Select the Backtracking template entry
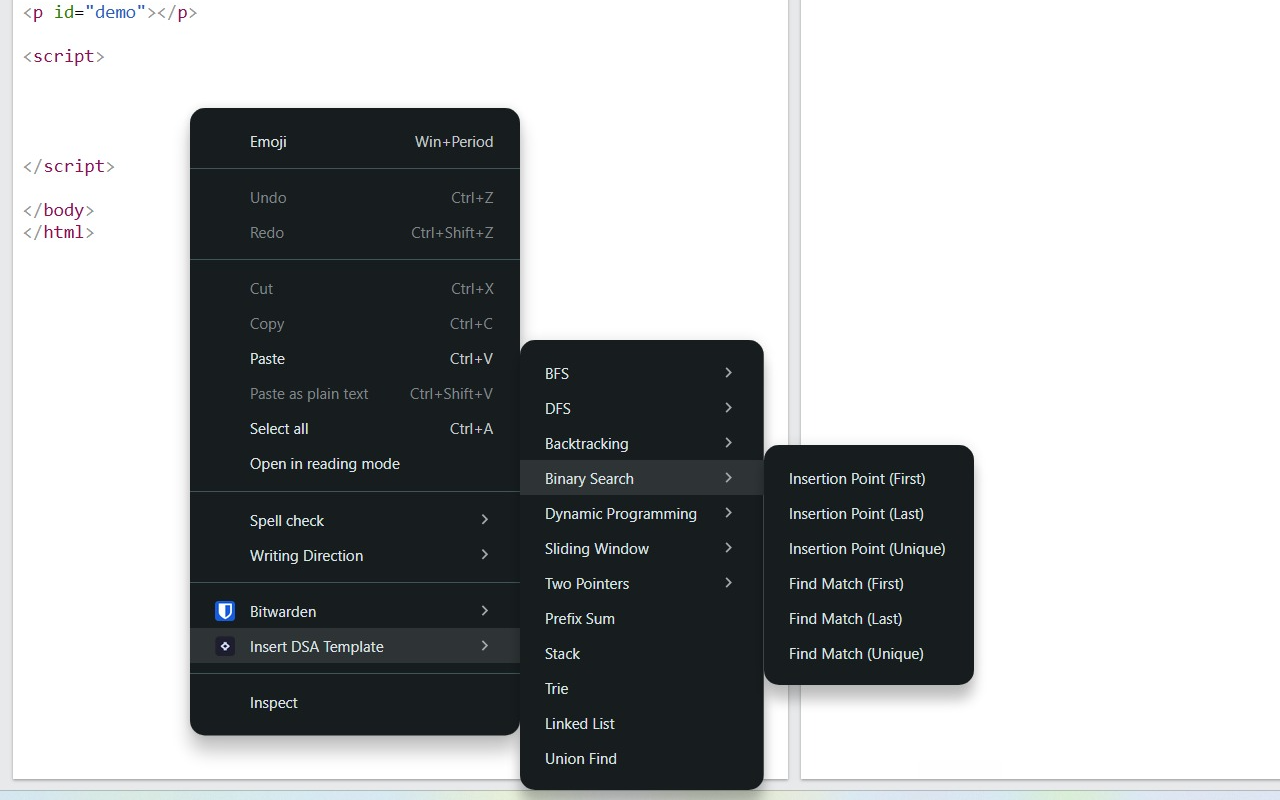 coord(642,444)
